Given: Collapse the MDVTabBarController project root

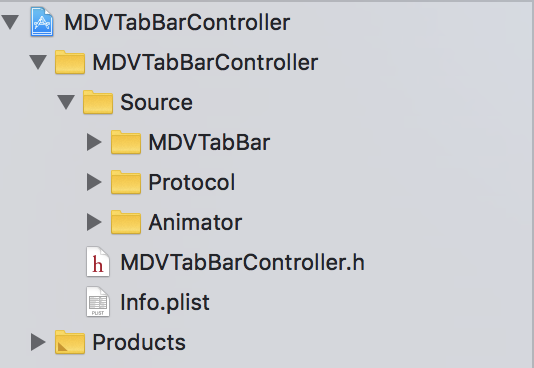Looking at the screenshot, I should point(10,22).
